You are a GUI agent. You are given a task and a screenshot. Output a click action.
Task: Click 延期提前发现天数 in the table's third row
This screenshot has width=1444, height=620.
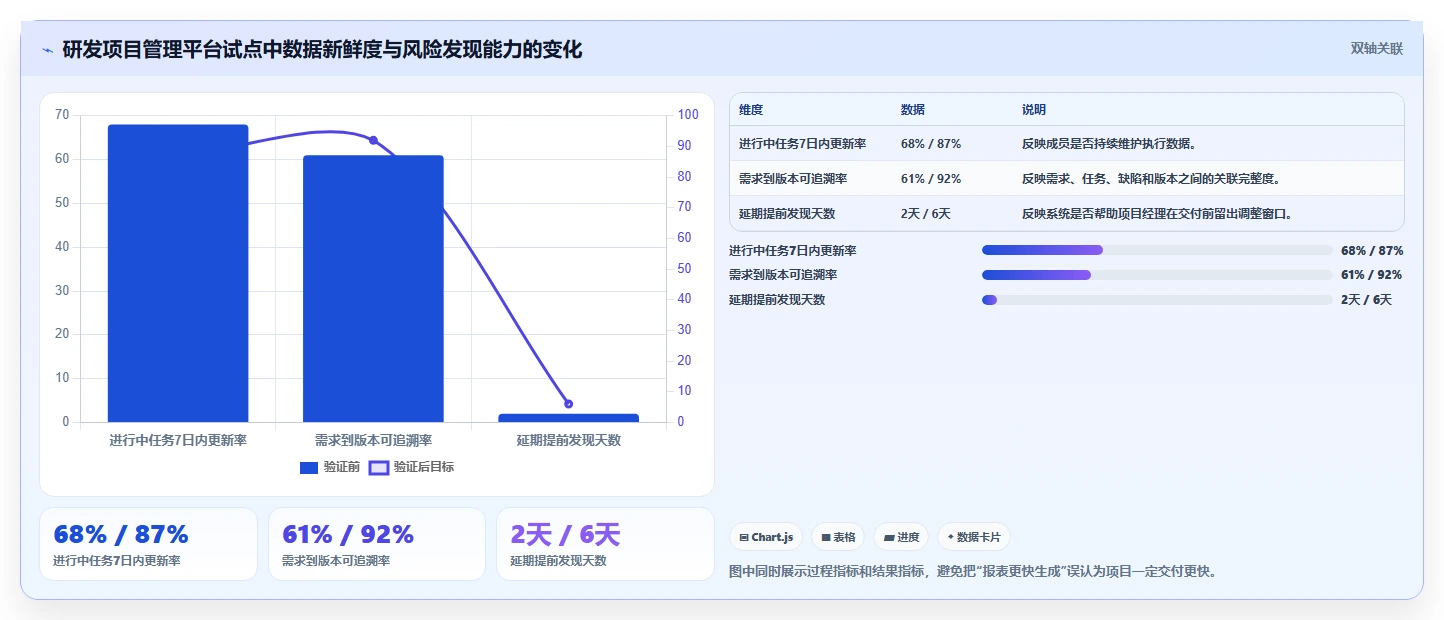[787, 214]
